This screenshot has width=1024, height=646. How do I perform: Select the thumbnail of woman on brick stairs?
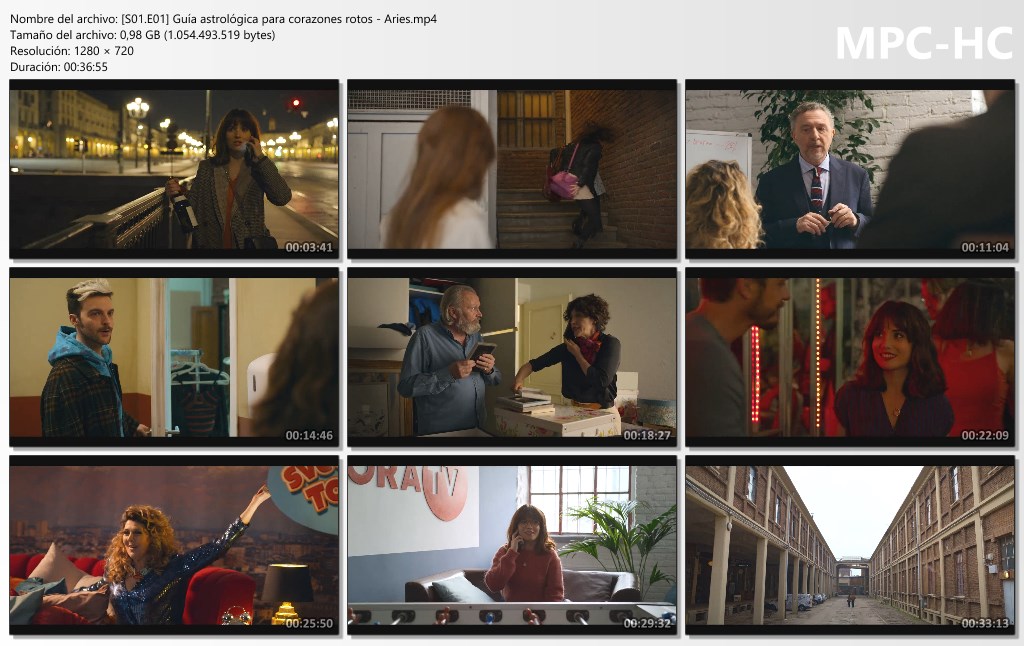click(x=512, y=169)
